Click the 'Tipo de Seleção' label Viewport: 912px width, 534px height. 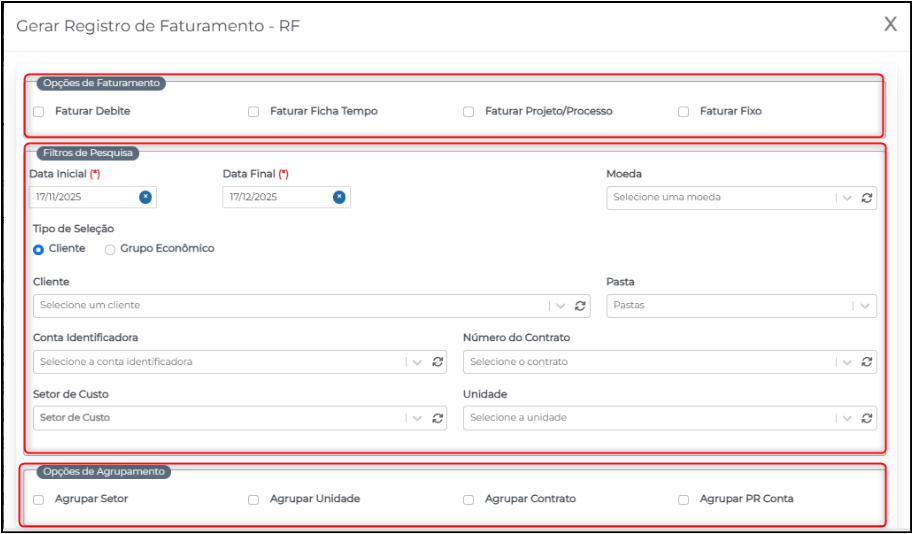click(x=74, y=229)
